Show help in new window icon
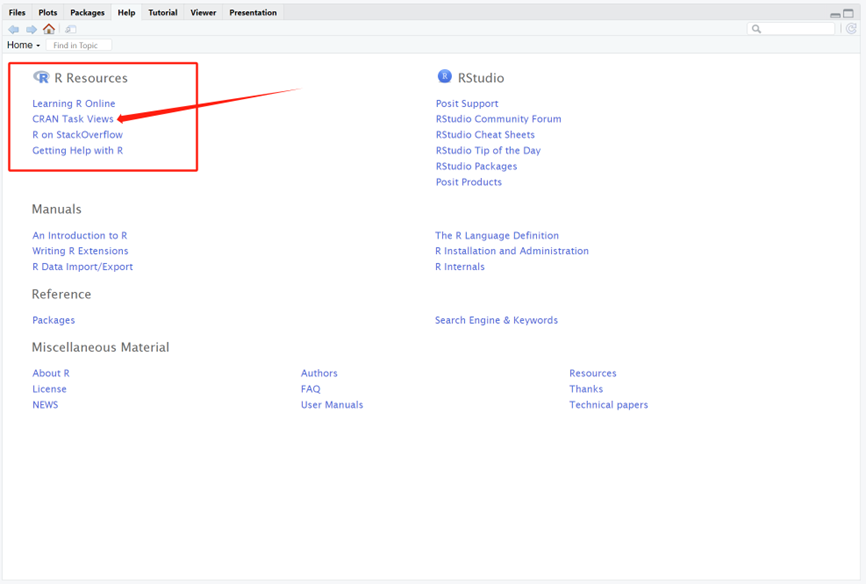Image resolution: width=866 pixels, height=584 pixels. (71, 29)
